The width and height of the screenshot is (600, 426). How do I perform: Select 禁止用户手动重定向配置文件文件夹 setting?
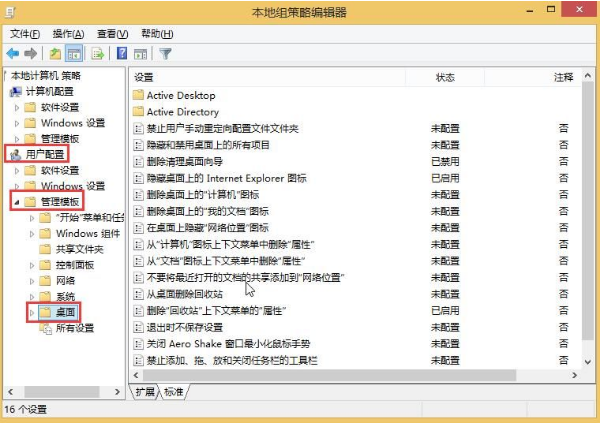223,128
